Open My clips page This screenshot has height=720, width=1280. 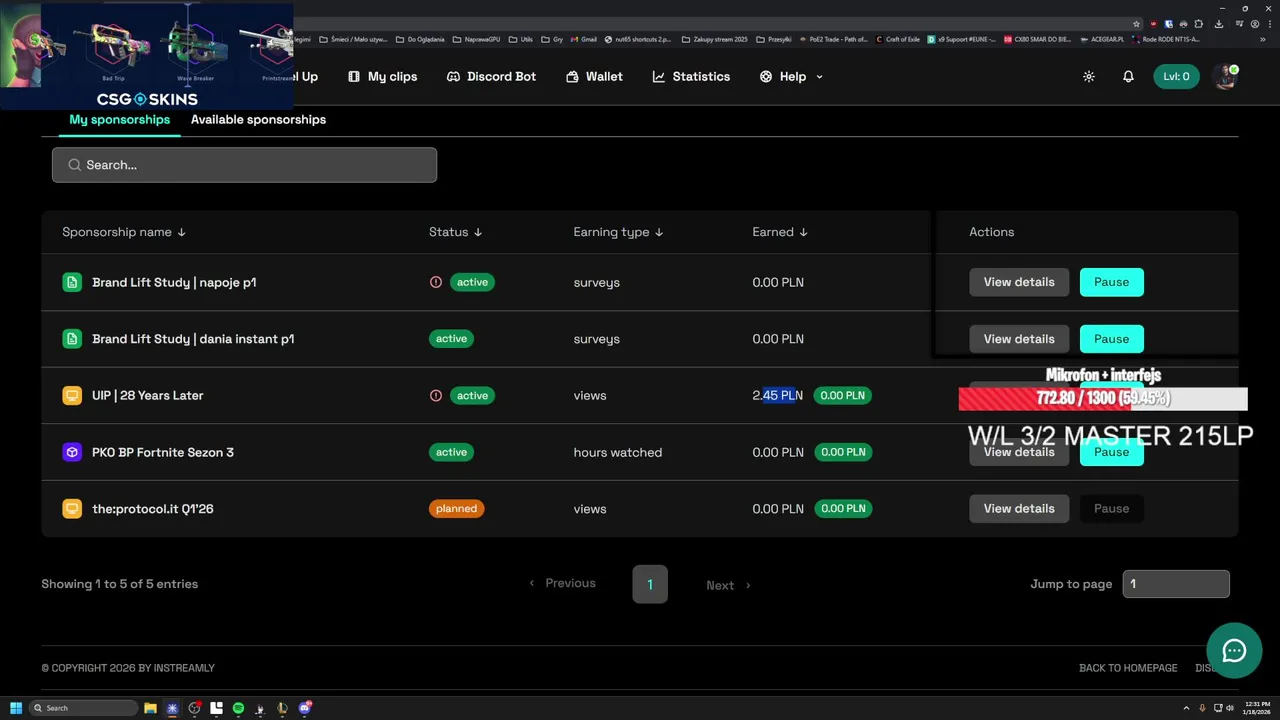pyautogui.click(x=382, y=77)
